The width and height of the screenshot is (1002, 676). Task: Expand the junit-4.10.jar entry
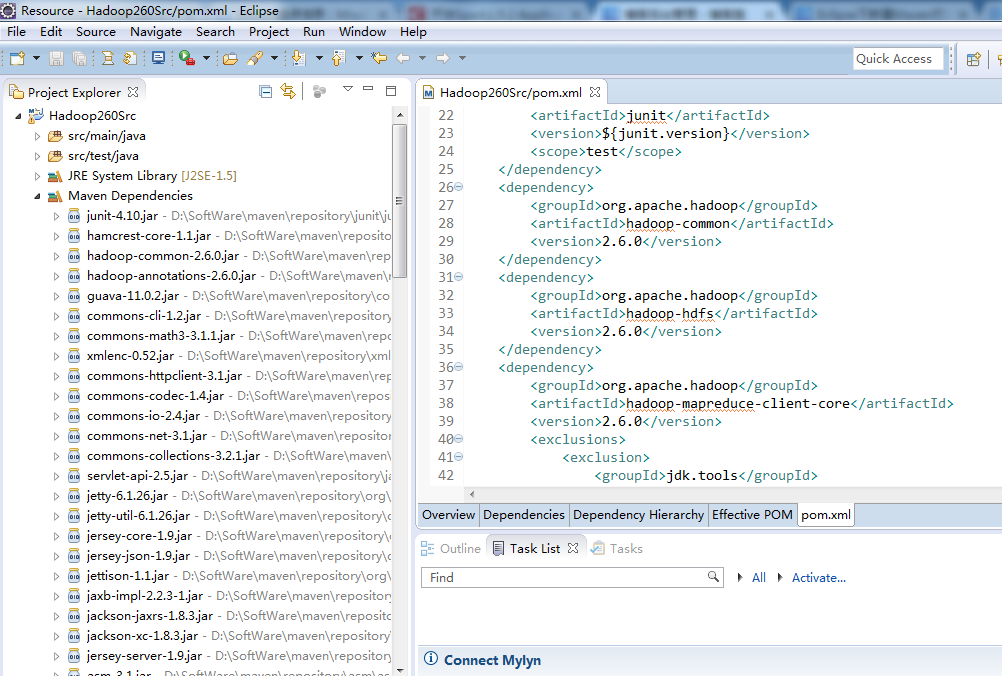[x=56, y=216]
